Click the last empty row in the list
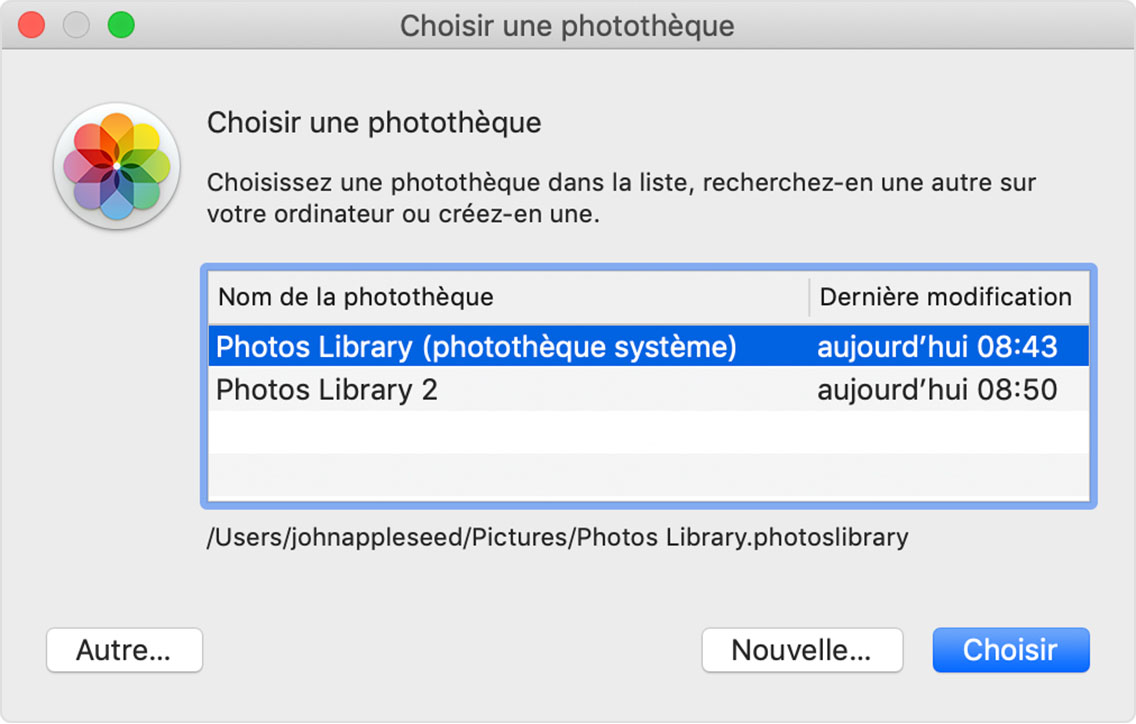Image resolution: width=1136 pixels, height=724 pixels. (x=648, y=475)
